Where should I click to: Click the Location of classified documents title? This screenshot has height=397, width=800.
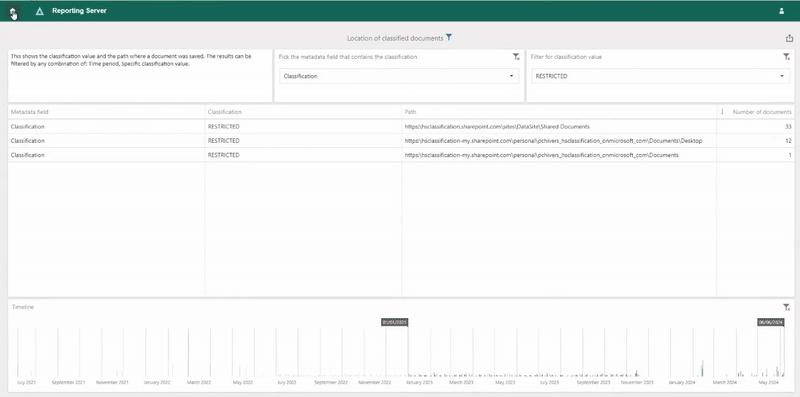[x=395, y=38]
